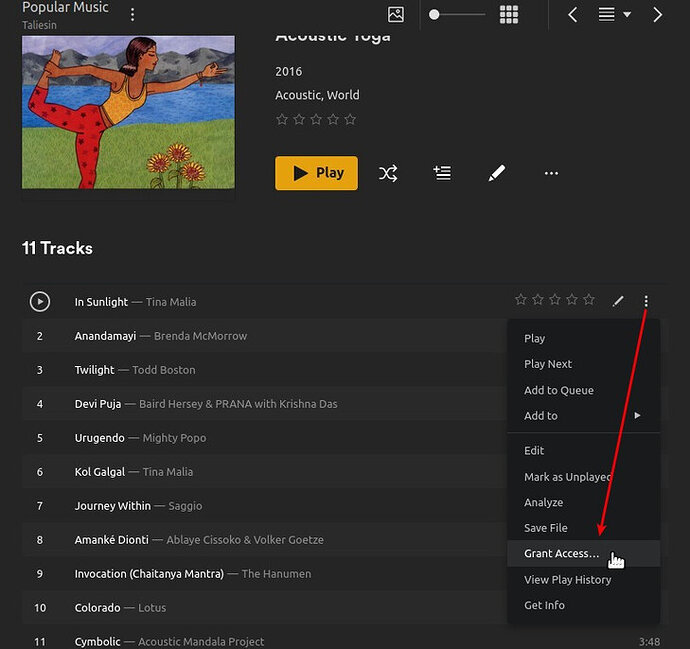Expand the Add to submenu
This screenshot has width=690, height=649.
tap(584, 416)
